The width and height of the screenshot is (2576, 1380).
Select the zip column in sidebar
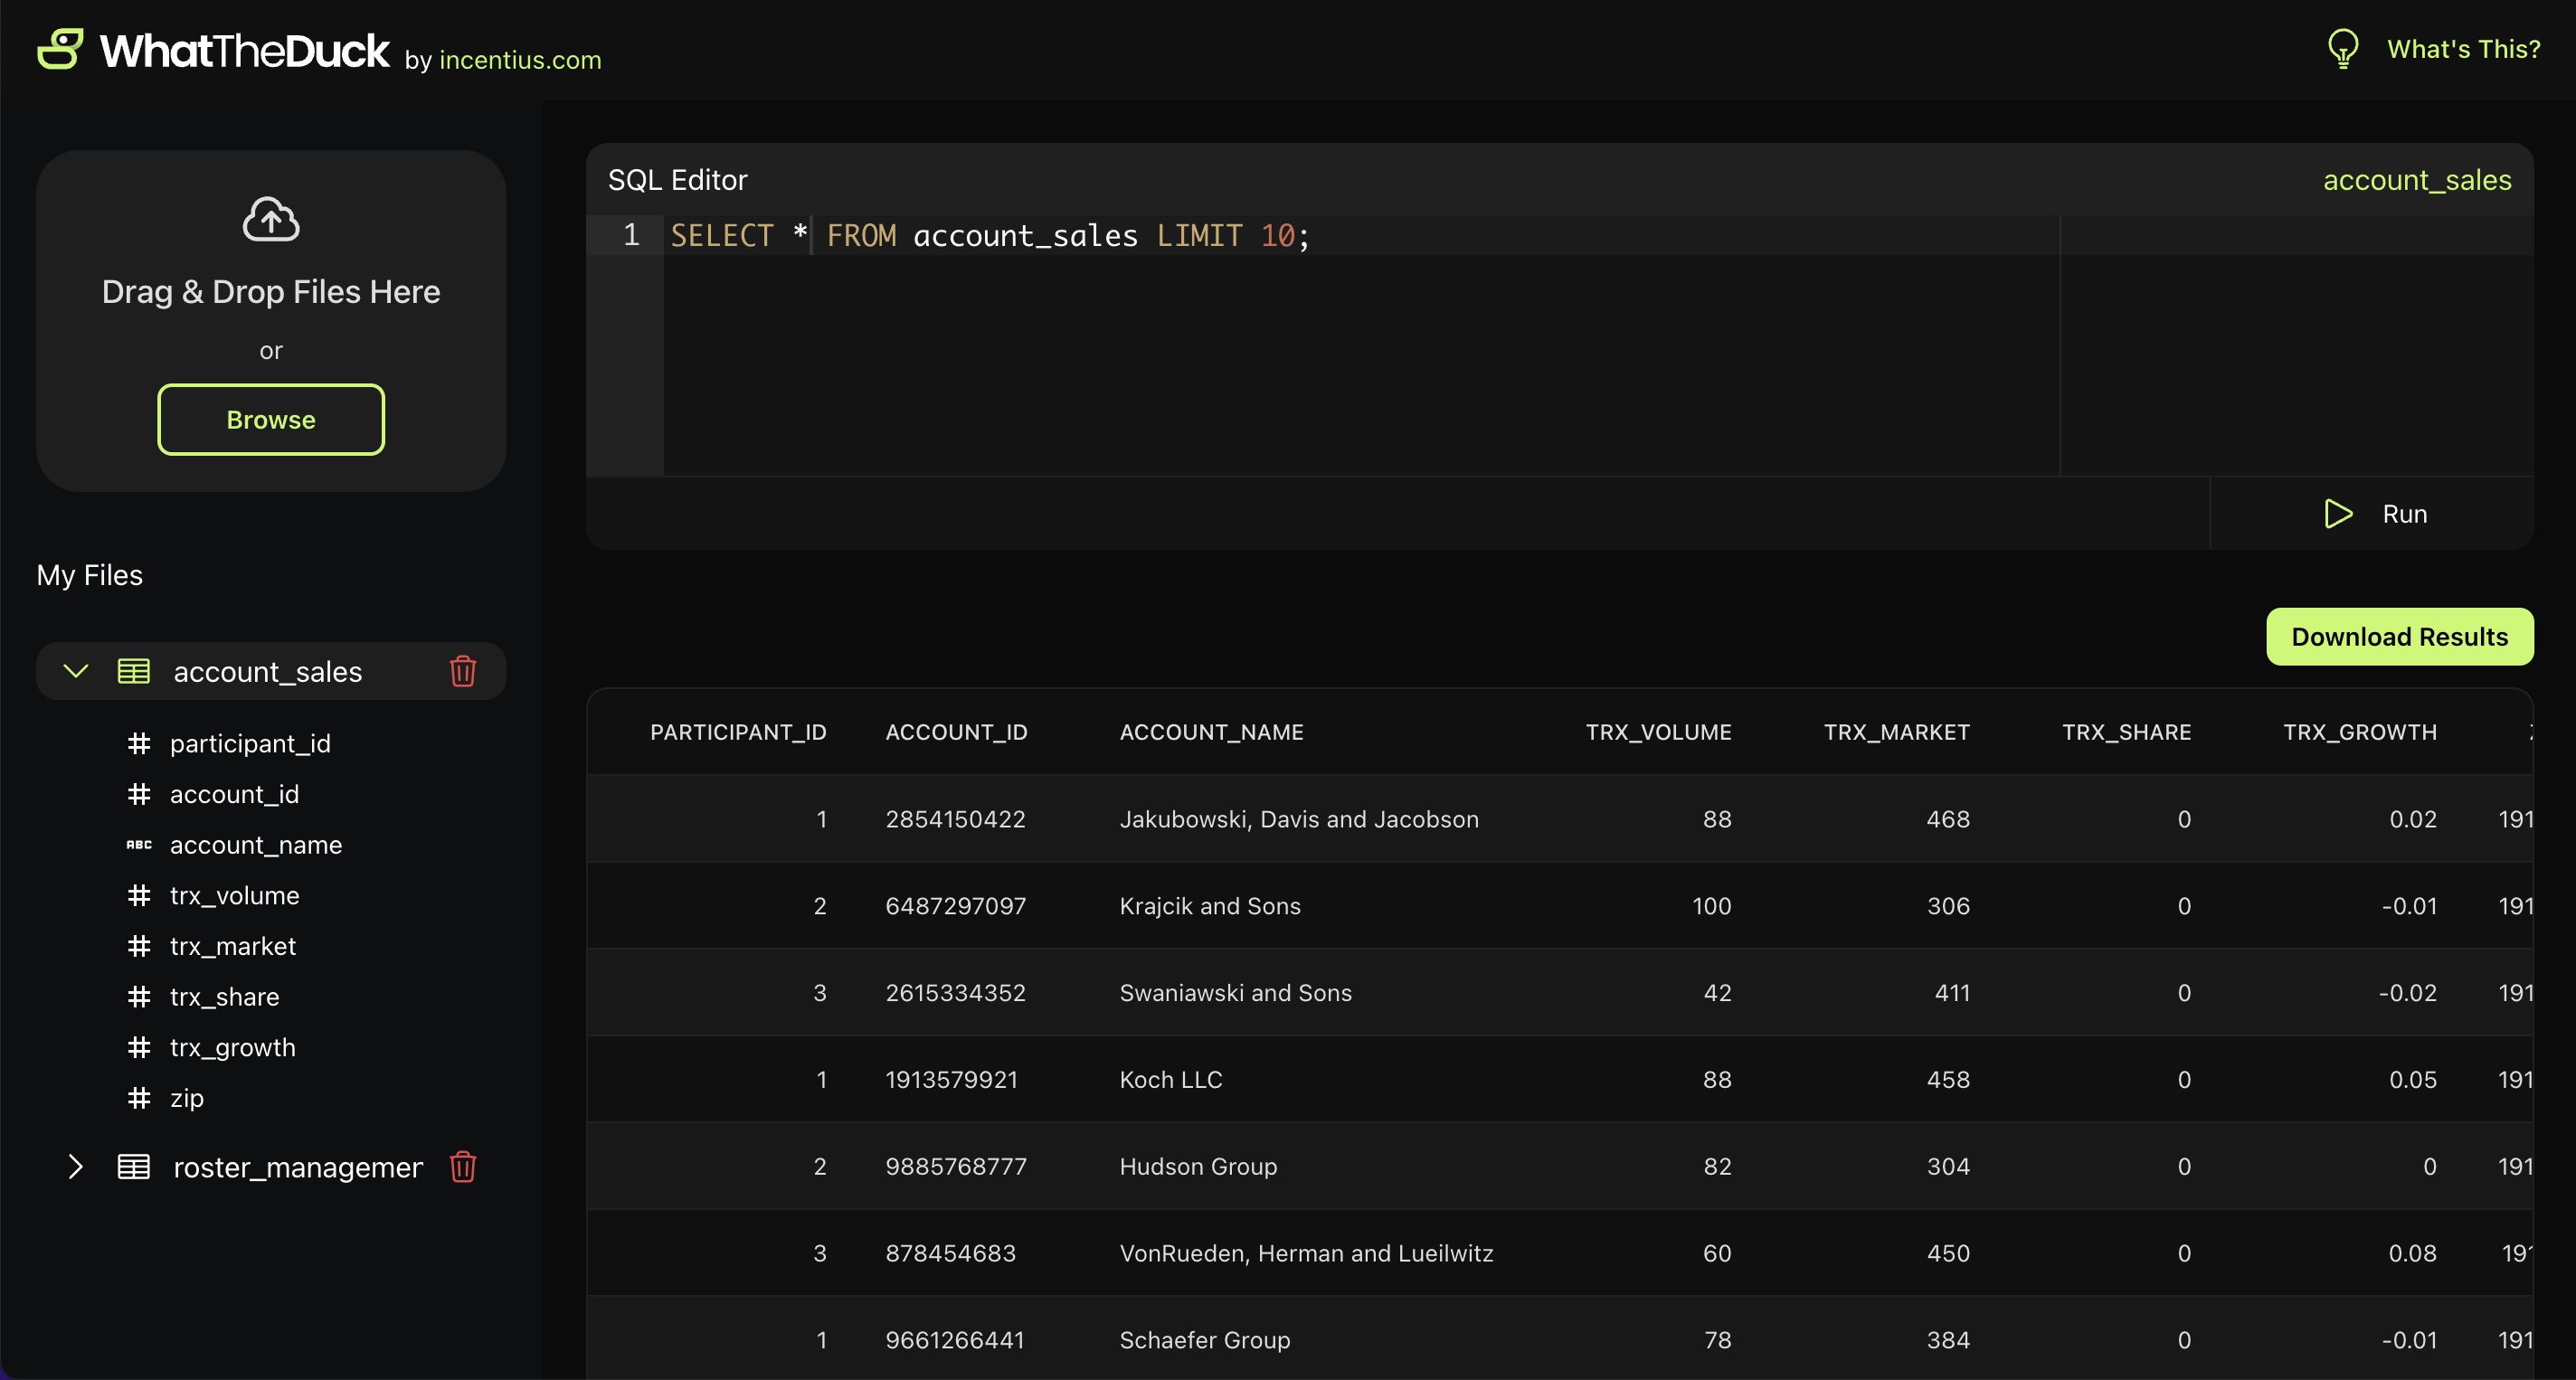coord(187,1098)
